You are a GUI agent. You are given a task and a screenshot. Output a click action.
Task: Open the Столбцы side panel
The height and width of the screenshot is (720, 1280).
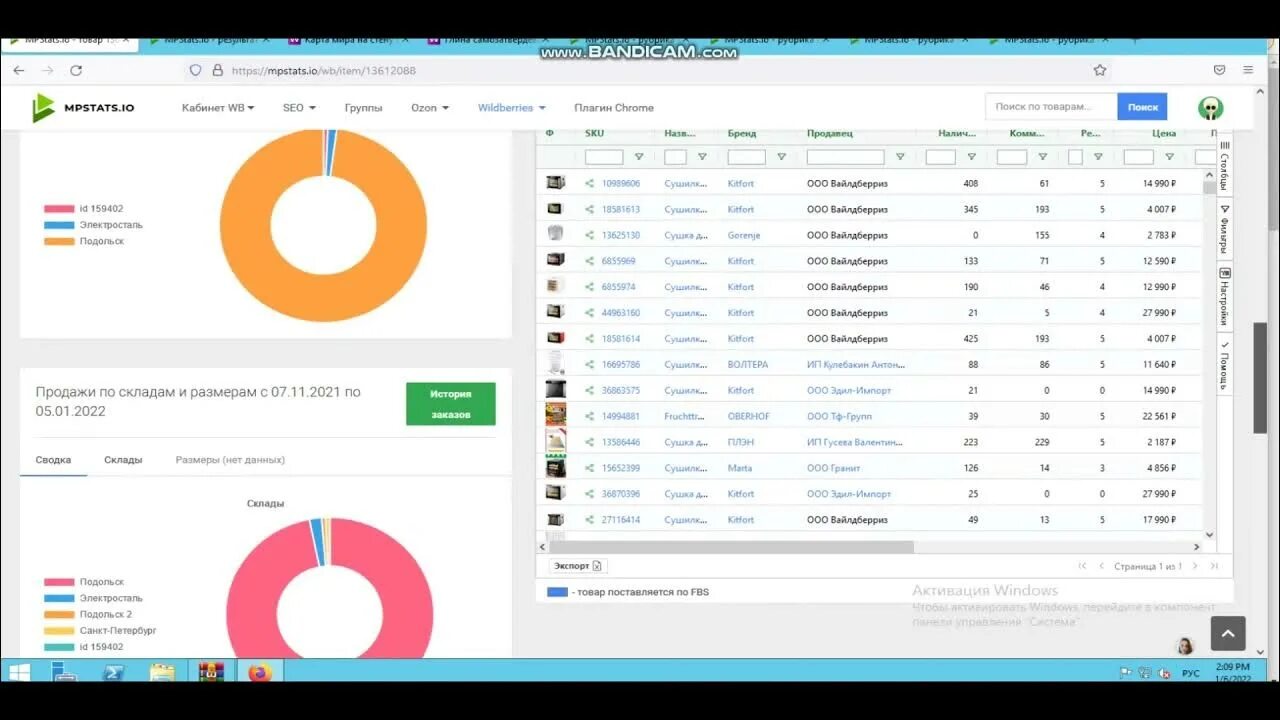tap(1224, 168)
